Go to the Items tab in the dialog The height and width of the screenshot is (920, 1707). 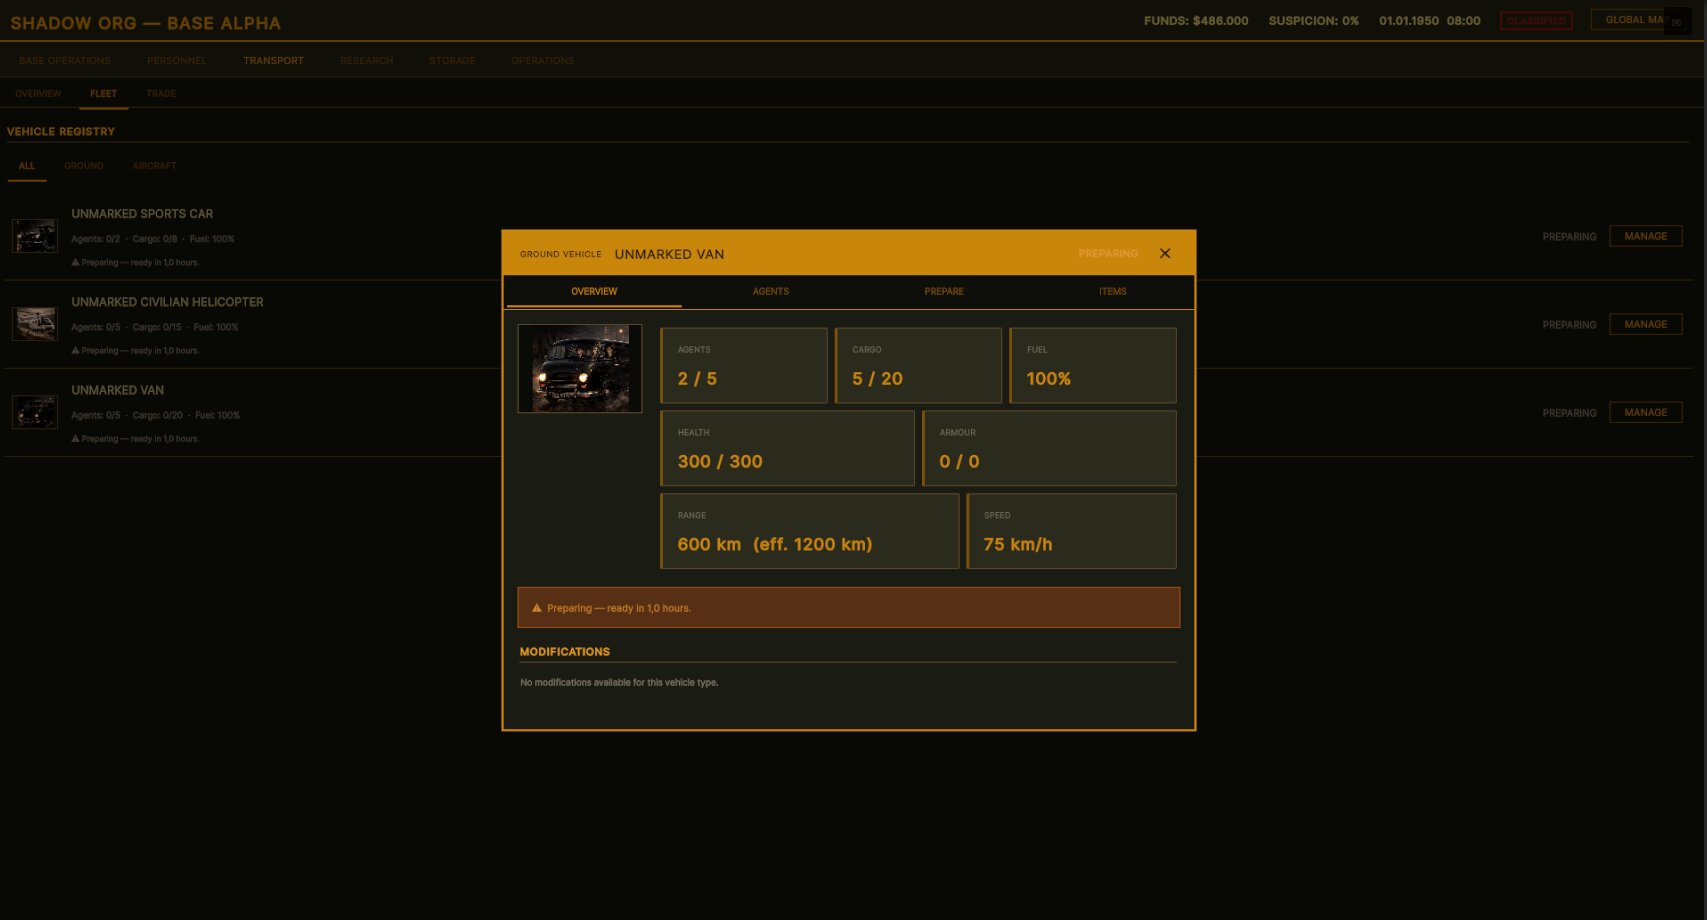click(x=1112, y=292)
